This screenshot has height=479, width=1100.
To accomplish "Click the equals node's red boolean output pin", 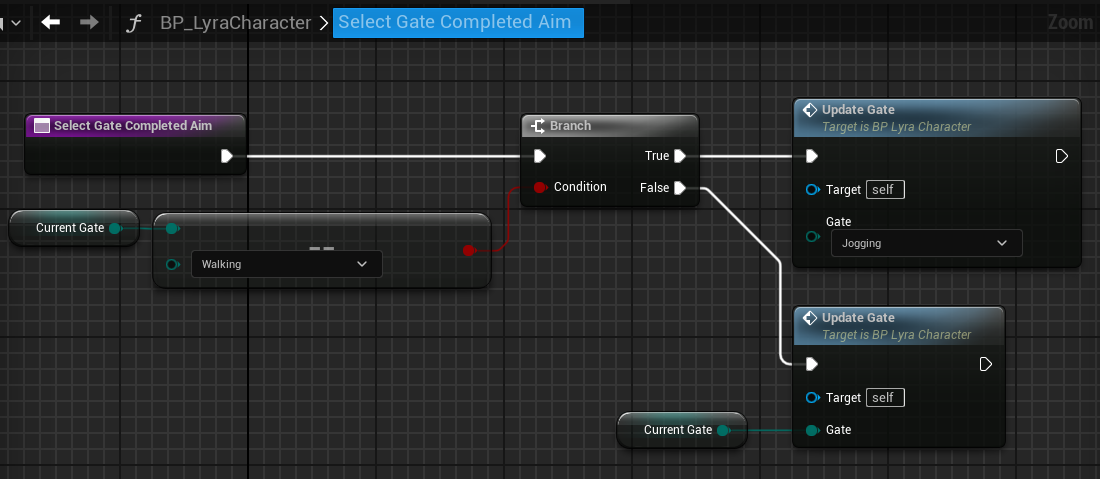I will click(469, 250).
